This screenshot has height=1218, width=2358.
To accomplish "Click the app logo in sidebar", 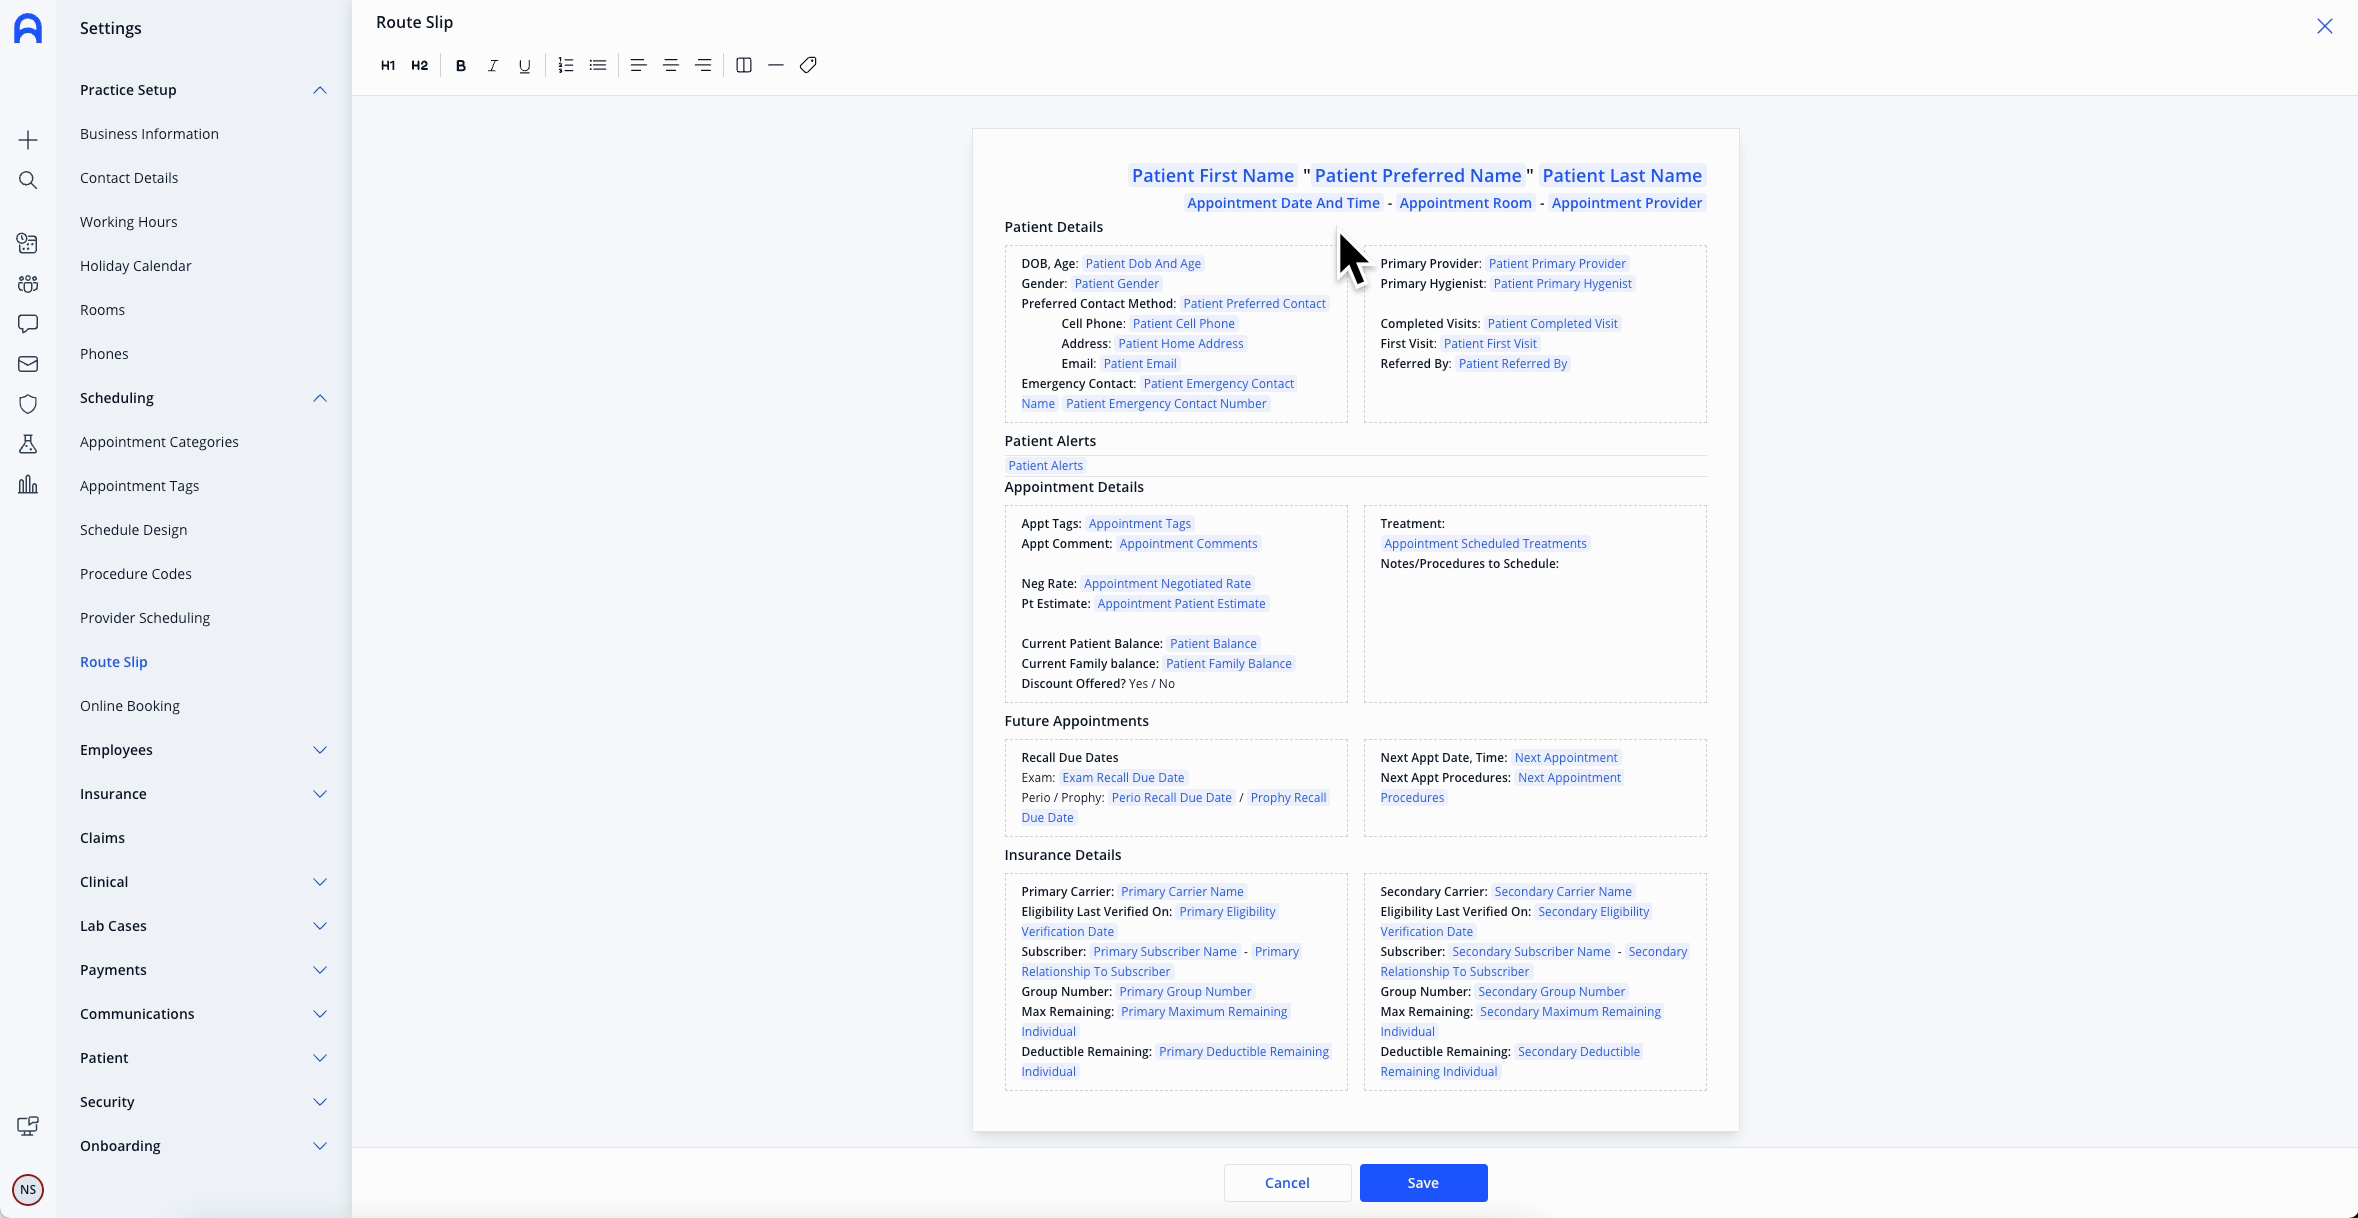I will pyautogui.click(x=28, y=28).
